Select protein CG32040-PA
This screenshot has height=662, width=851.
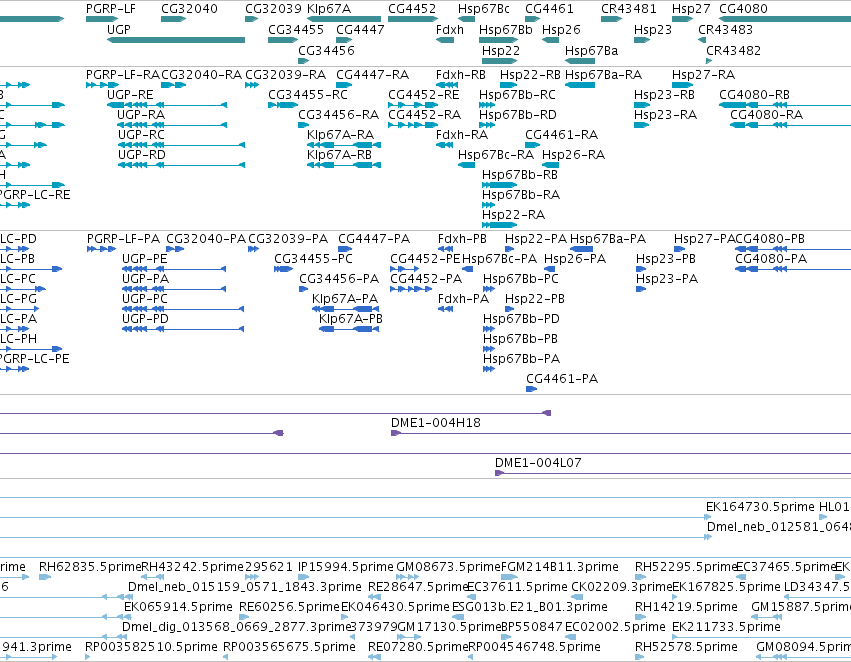[206, 239]
